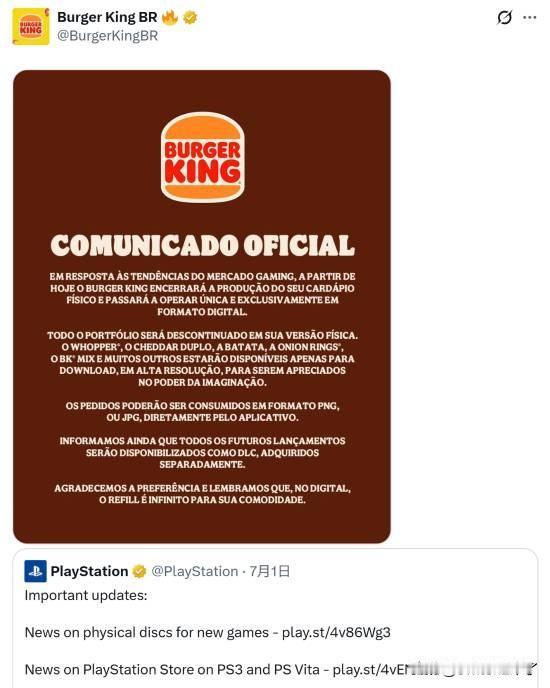This screenshot has height=688, width=550.
Task: Click the 7月1日 date of quoted post
Action: point(270,571)
